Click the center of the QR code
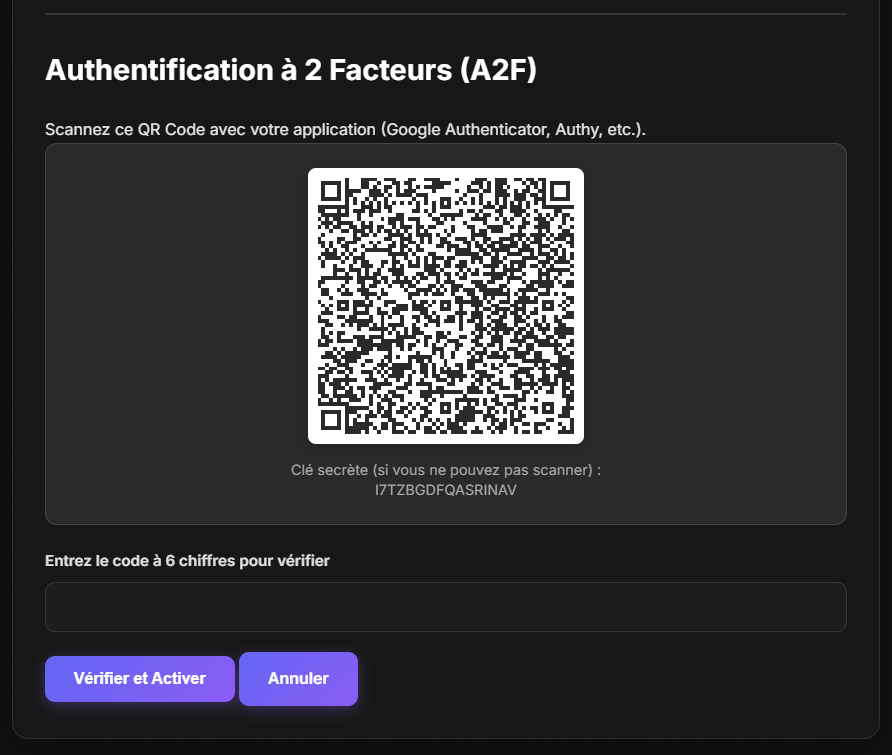Viewport: 892px width, 755px height. (x=445, y=305)
